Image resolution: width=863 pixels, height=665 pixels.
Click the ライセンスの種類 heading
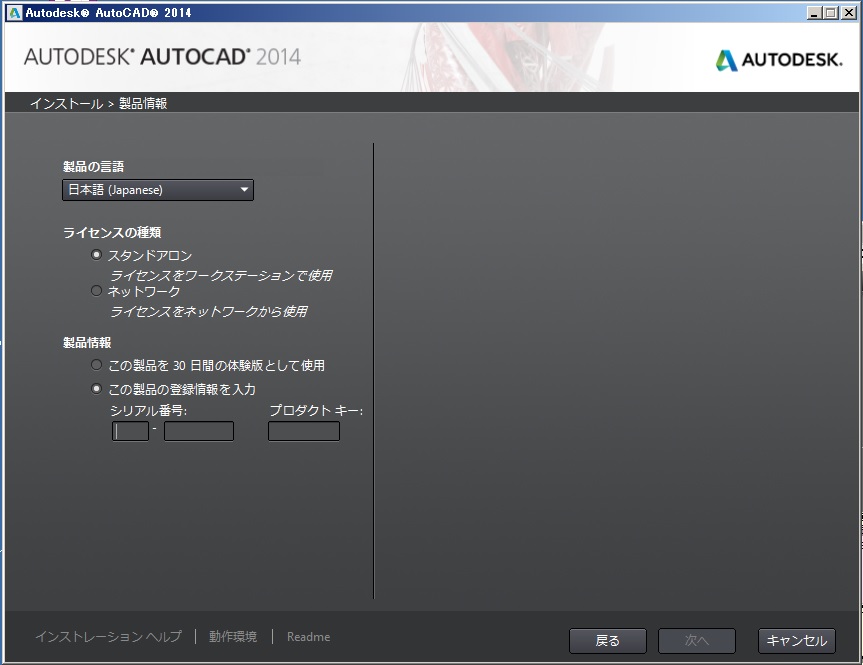click(x=112, y=232)
